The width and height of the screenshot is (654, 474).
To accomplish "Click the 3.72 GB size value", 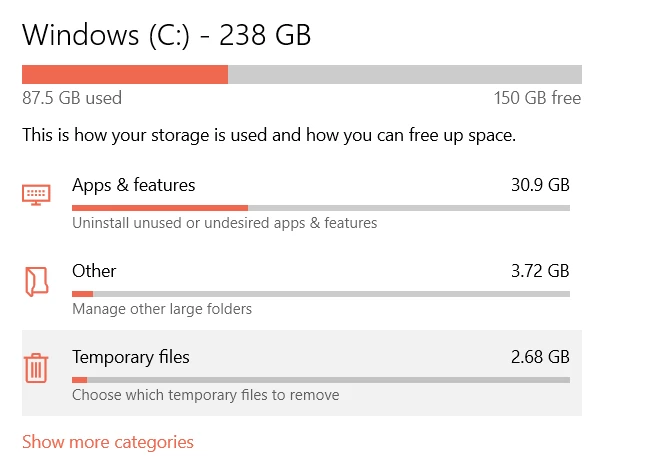I will 538,271.
